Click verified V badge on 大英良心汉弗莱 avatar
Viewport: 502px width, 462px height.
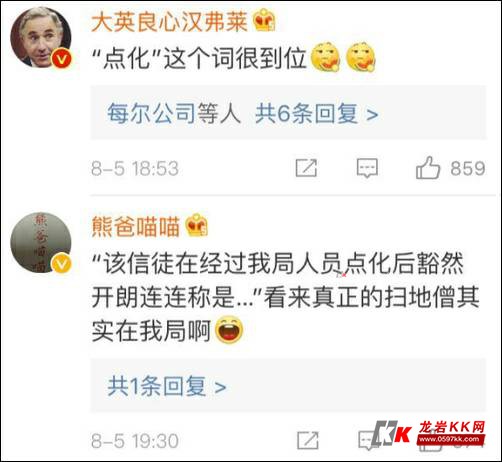point(62,59)
